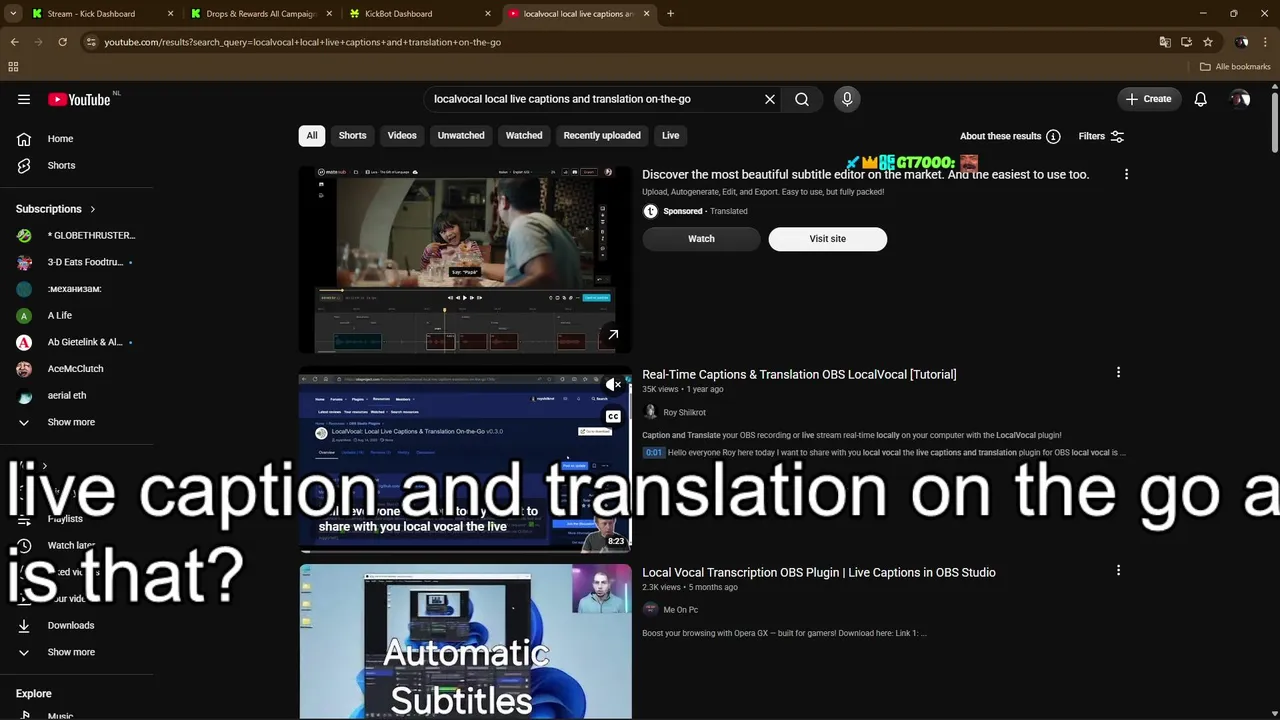Open the Chrome apps grid in the bookmarks bar
The width and height of the screenshot is (1280, 720).
point(13,67)
